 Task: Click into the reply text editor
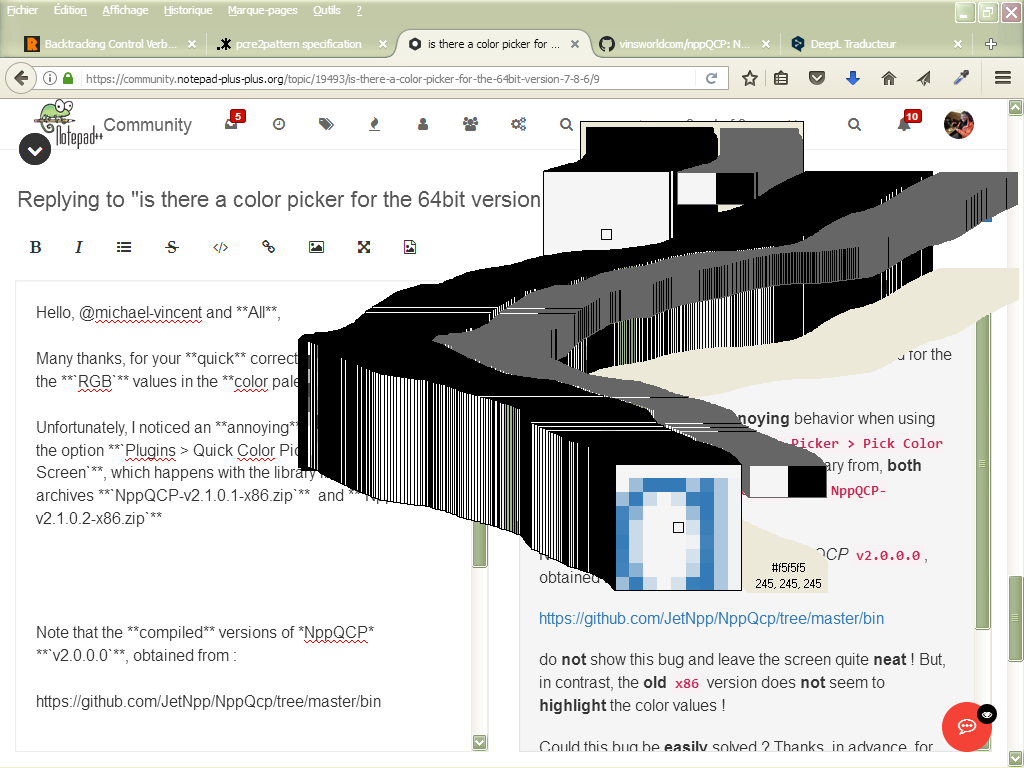pyautogui.click(x=243, y=516)
